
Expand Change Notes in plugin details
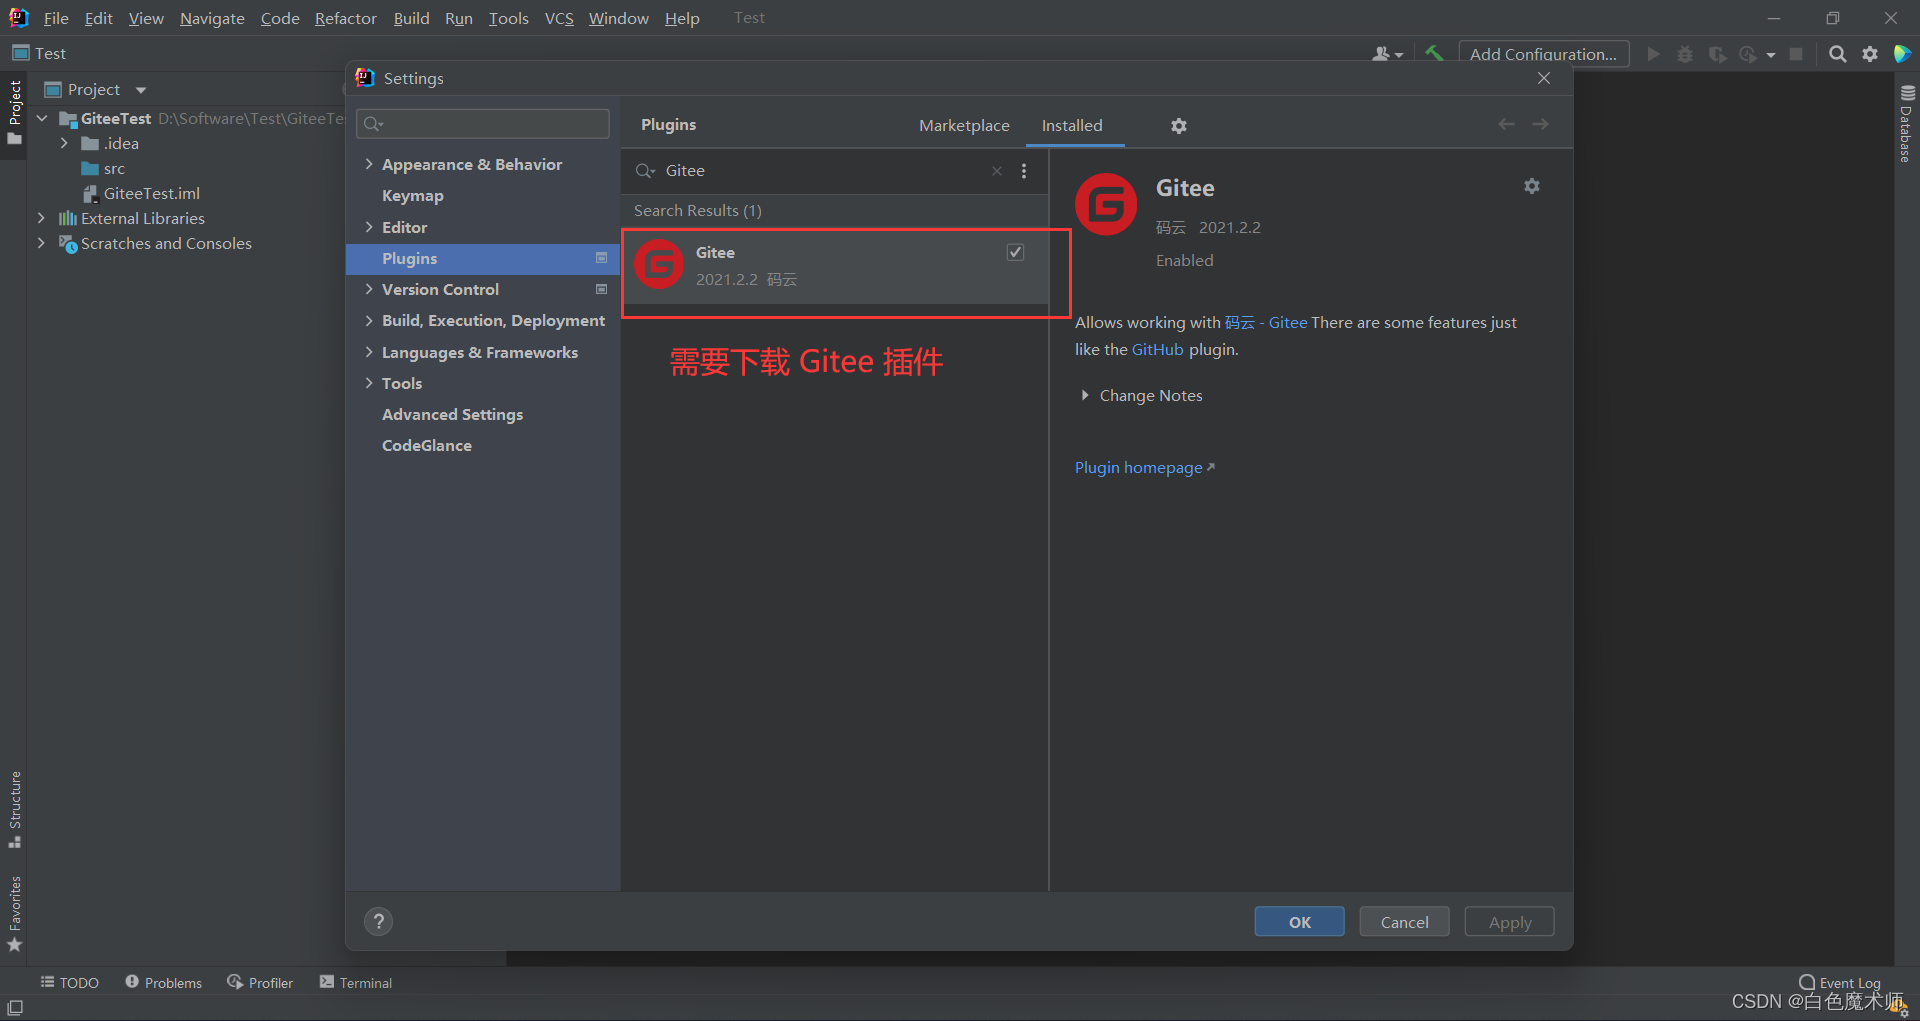[1085, 395]
